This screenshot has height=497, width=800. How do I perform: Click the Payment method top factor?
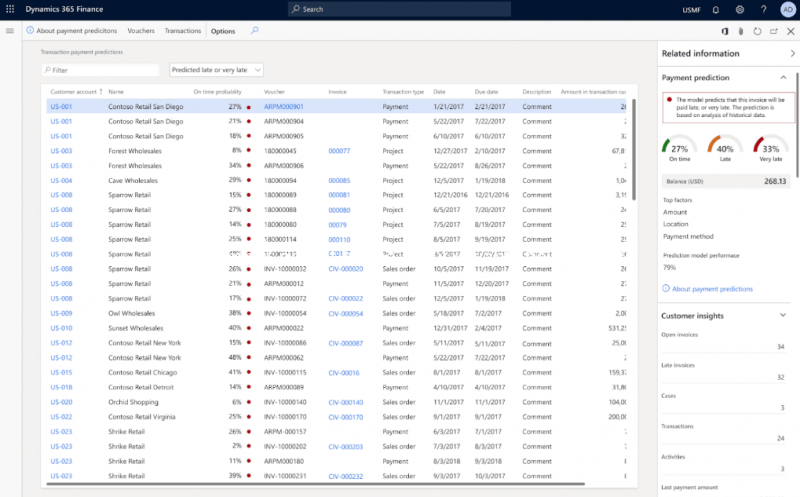tap(688, 236)
